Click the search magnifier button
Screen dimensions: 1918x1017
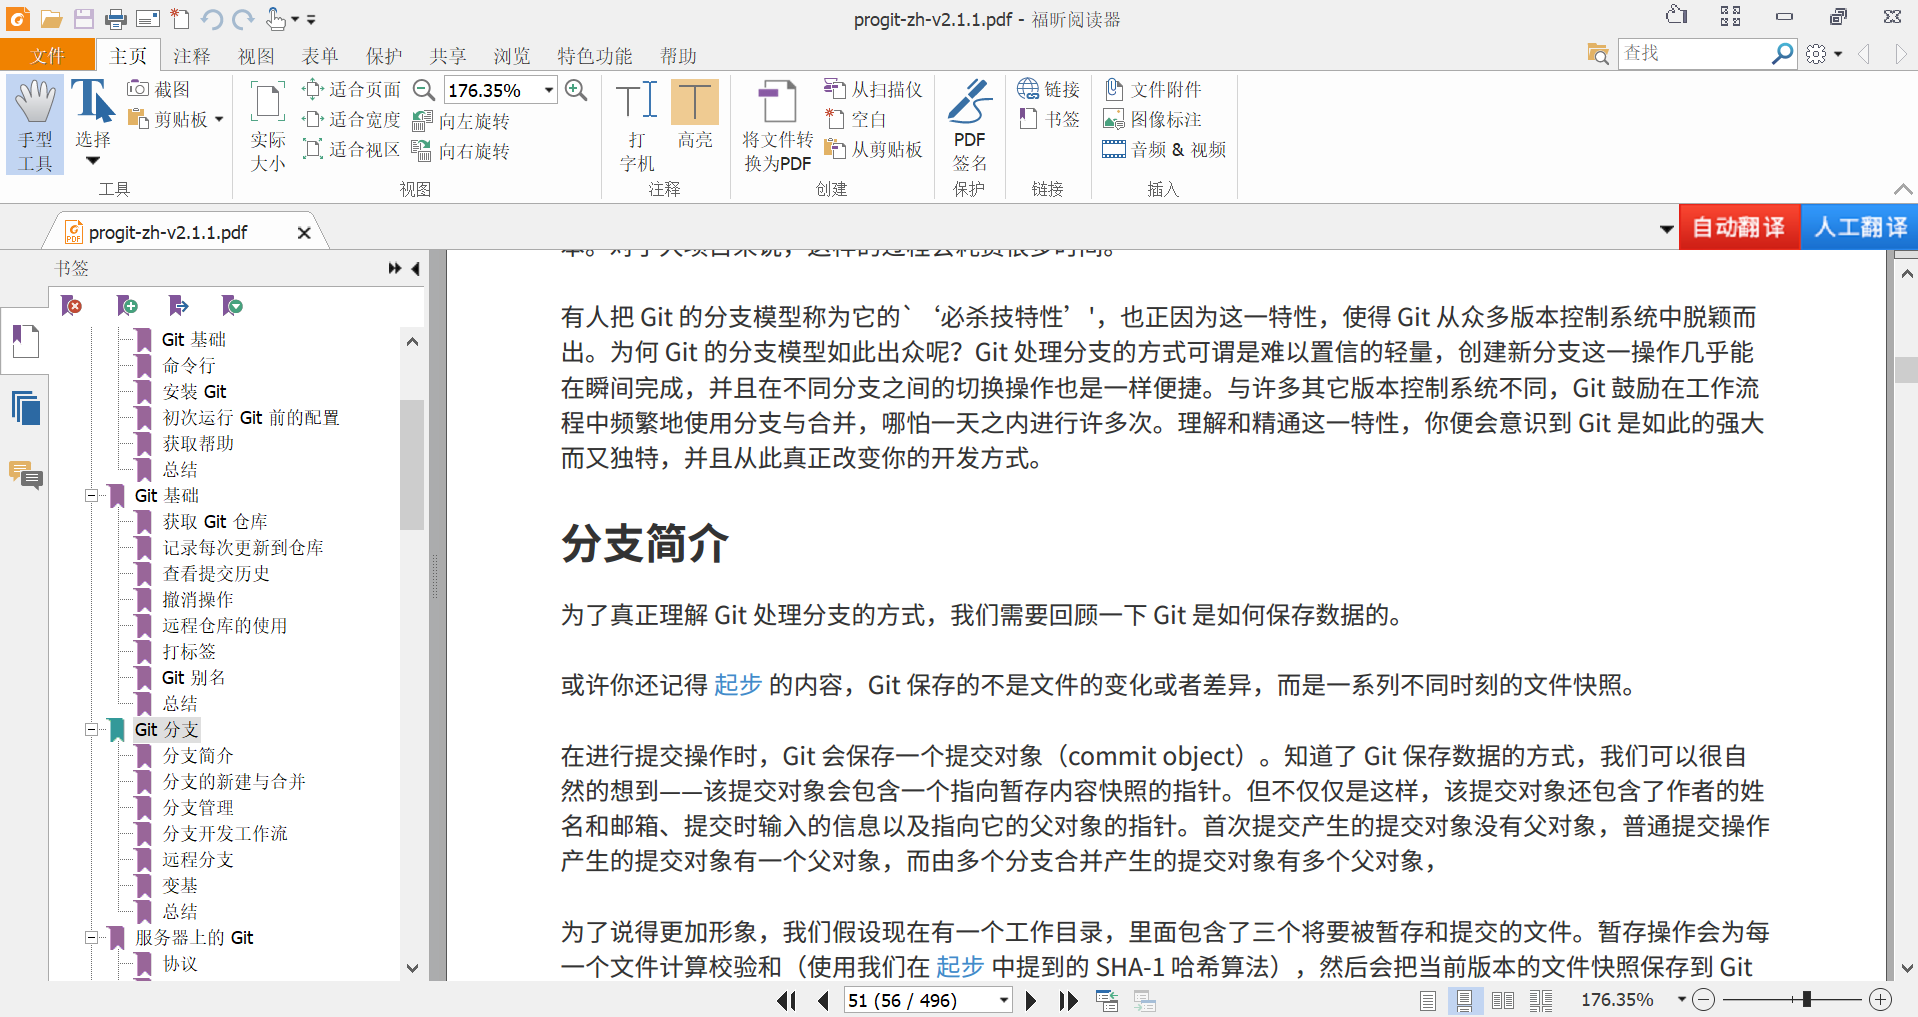pos(1782,53)
